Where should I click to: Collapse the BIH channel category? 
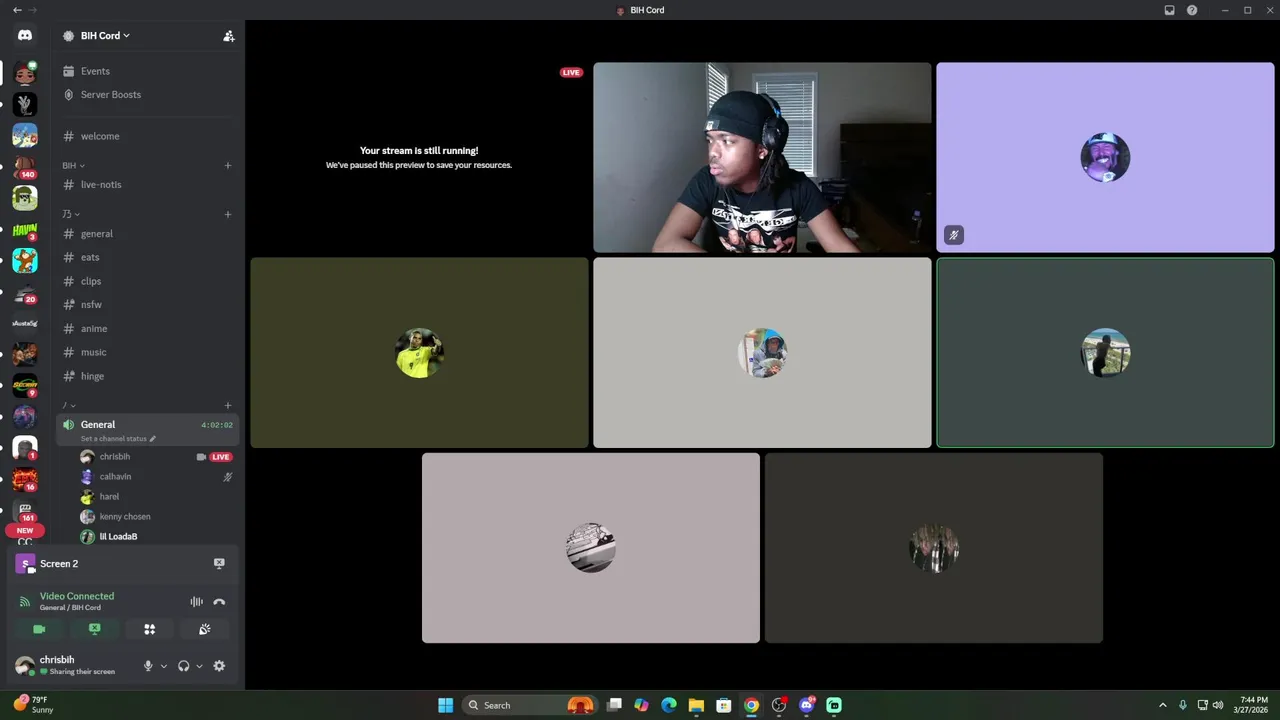[73, 166]
